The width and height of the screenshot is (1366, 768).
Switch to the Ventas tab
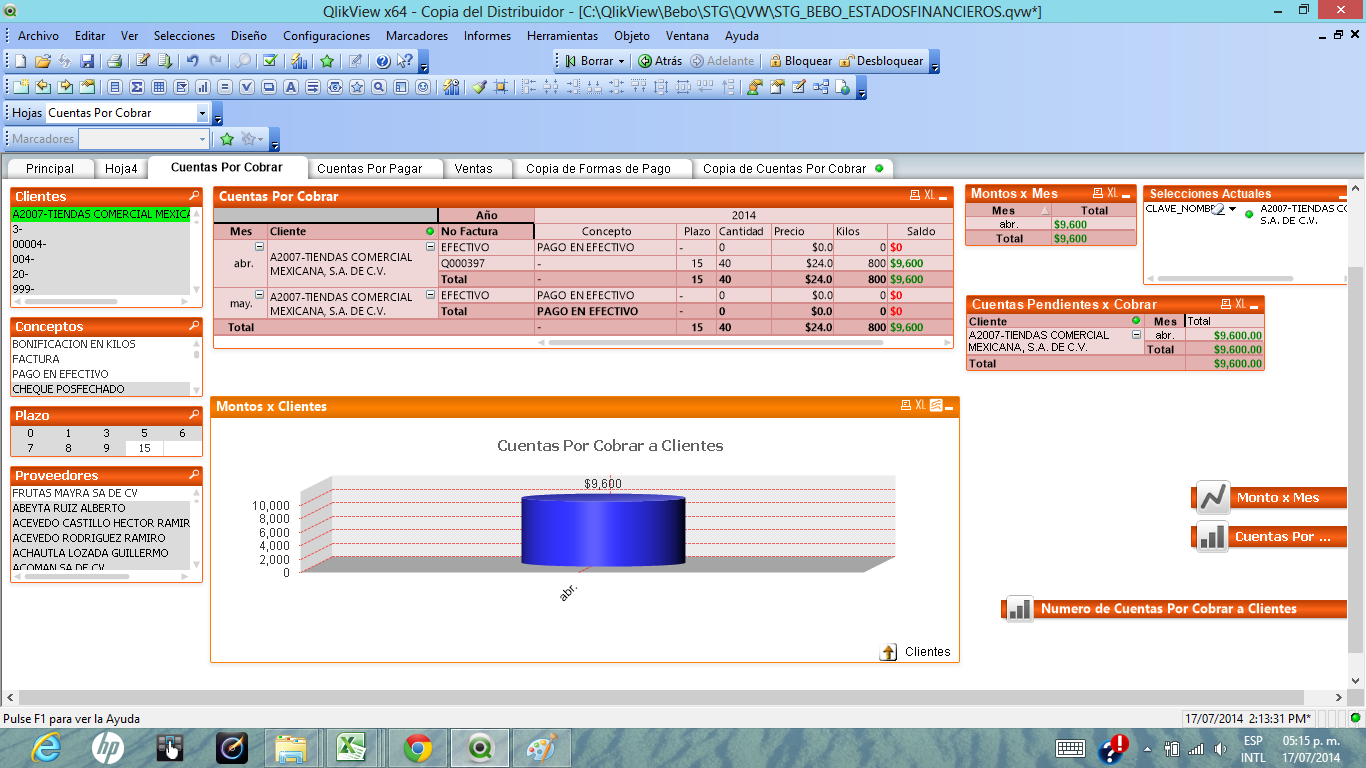[474, 169]
